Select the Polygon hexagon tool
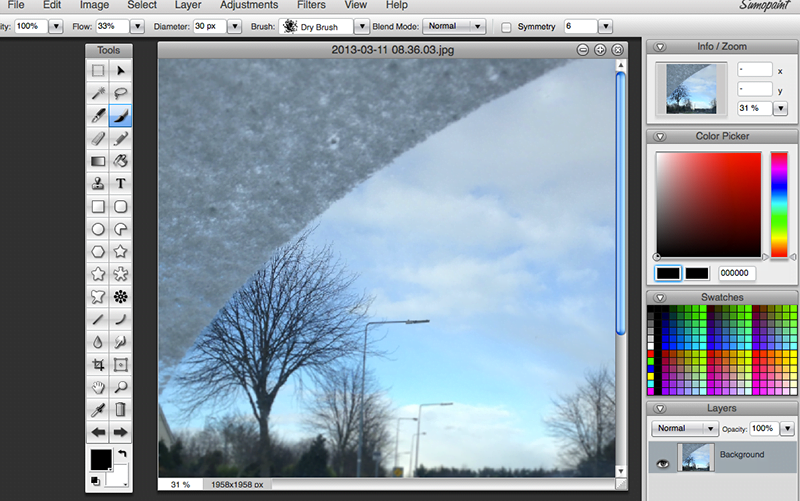 pos(98,252)
